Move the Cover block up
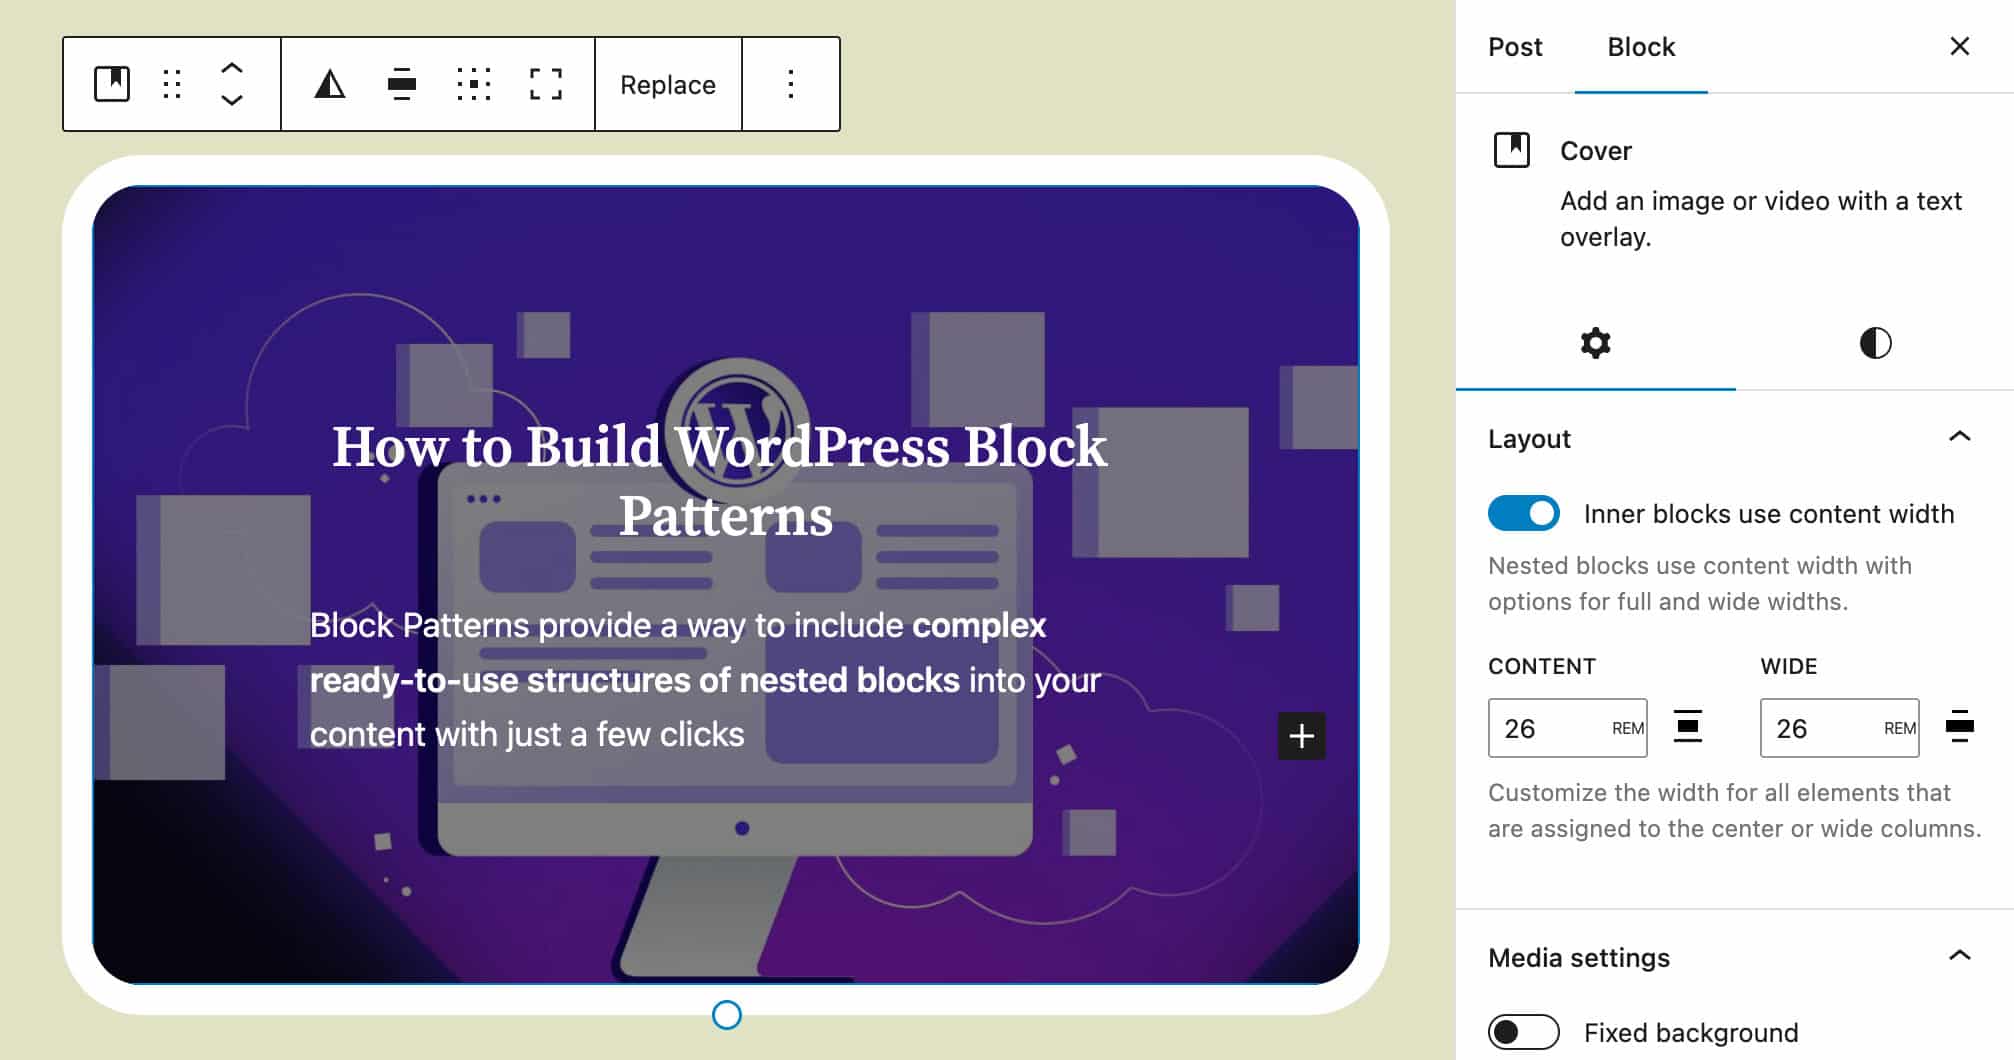The image size is (2014, 1060). 230,69
